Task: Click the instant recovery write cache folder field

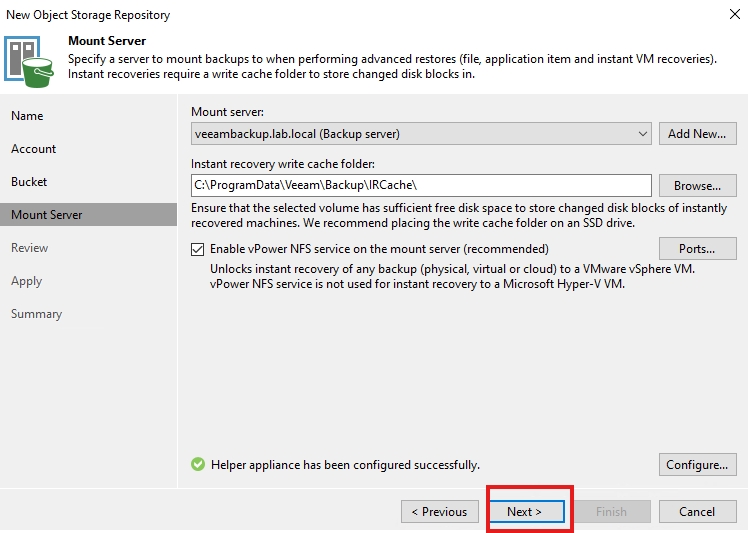Action: [421, 186]
